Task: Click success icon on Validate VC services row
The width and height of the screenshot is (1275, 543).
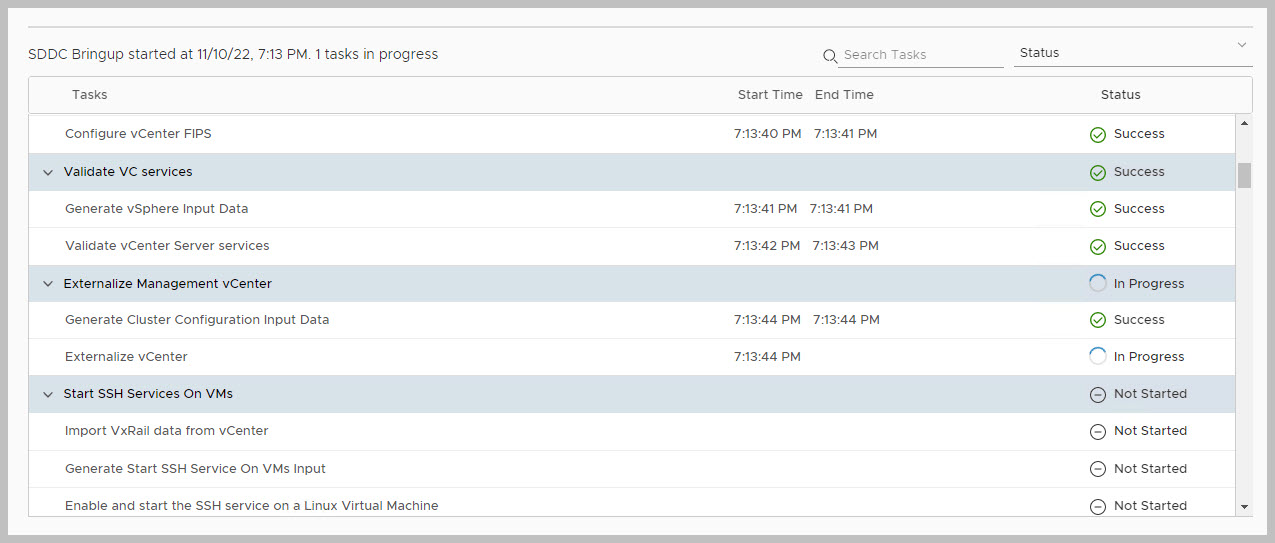Action: pyautogui.click(x=1097, y=172)
